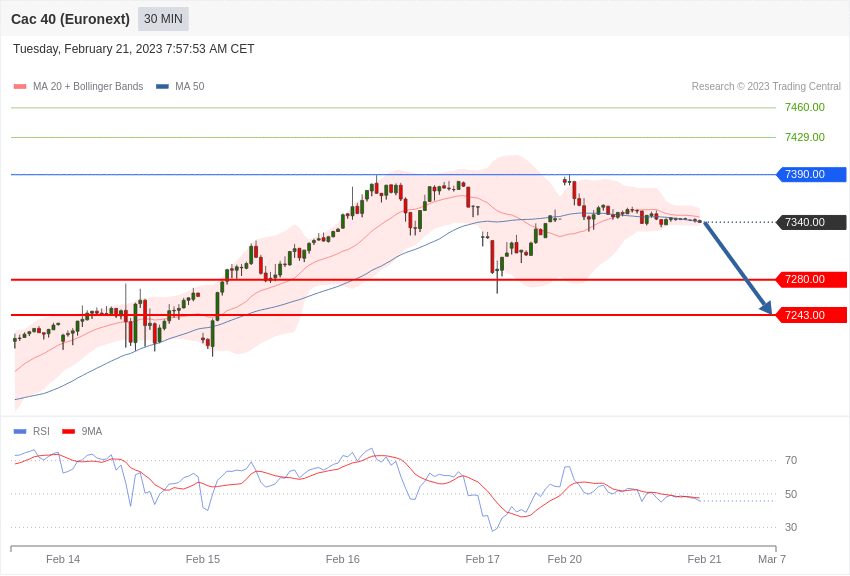The height and width of the screenshot is (576, 850).
Task: Click the chart timestamp text
Action: (x=134, y=49)
